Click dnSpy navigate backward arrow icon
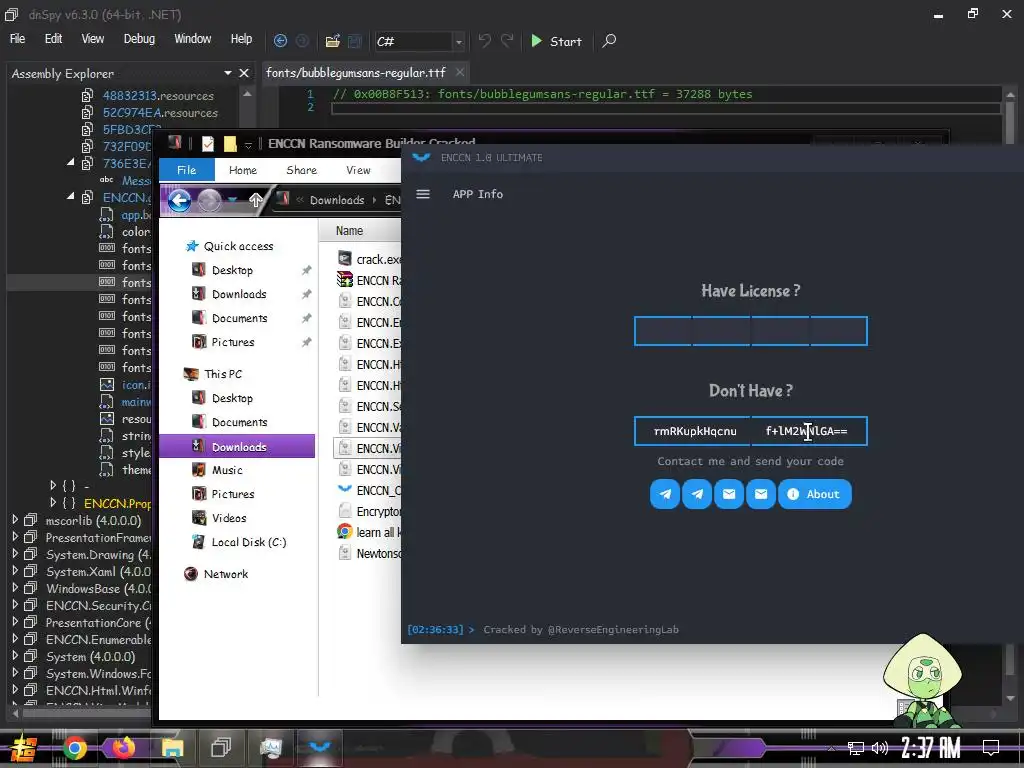1024x768 pixels. 280,41
